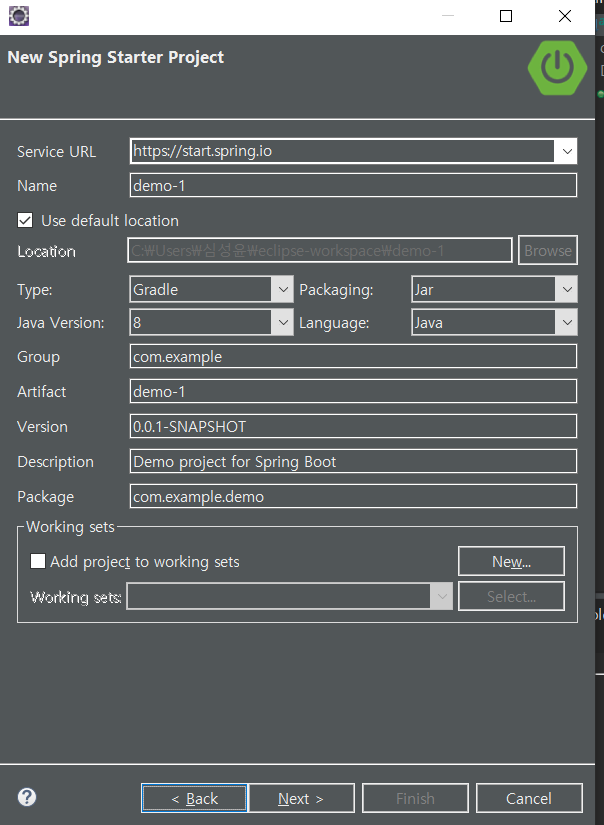Click the Finish button
Image resolution: width=604 pixels, height=825 pixels.
[416, 798]
